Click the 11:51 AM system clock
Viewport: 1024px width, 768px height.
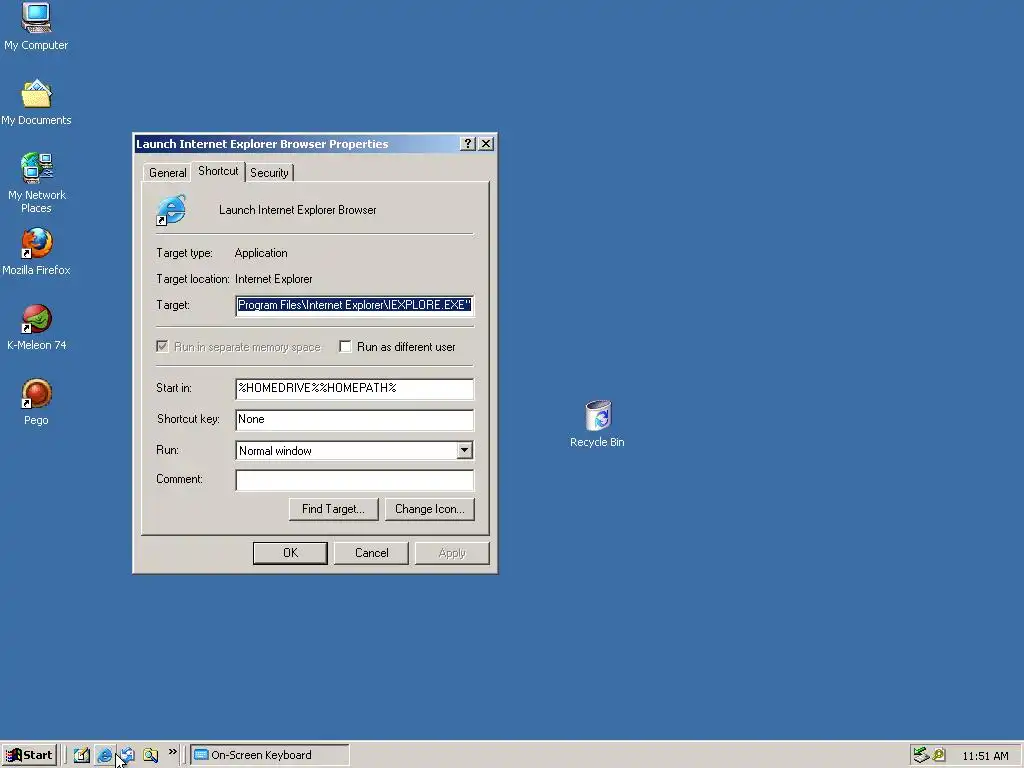click(x=985, y=756)
